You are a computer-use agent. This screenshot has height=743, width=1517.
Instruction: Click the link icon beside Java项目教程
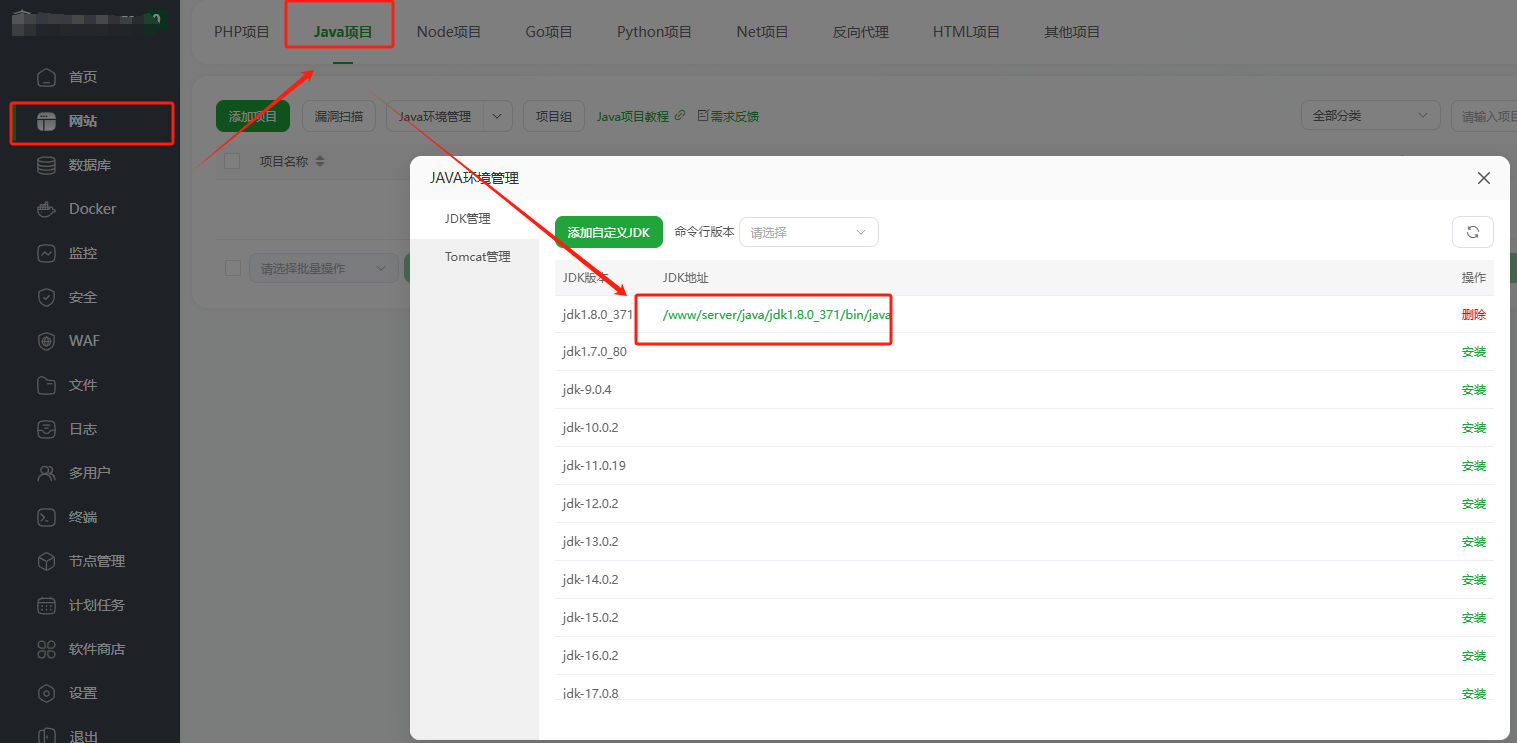[x=680, y=115]
